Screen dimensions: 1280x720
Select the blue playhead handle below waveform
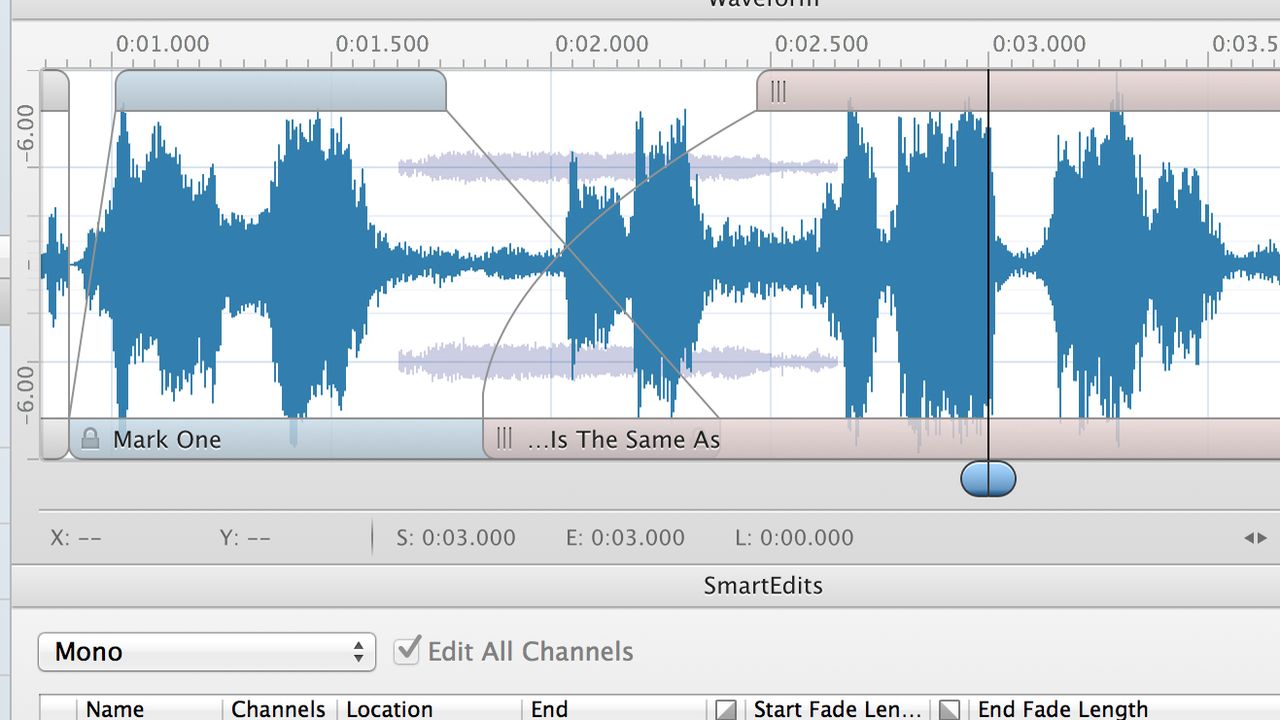point(988,479)
